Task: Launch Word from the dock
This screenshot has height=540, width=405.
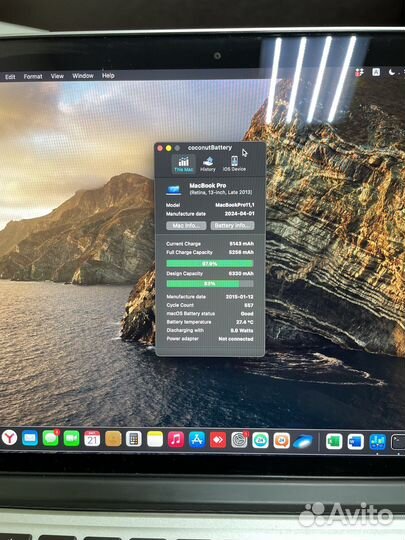Action: click(x=355, y=442)
